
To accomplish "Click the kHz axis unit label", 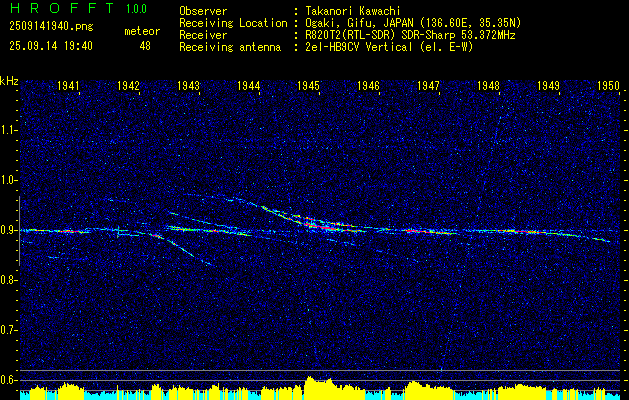I will pos(9,81).
